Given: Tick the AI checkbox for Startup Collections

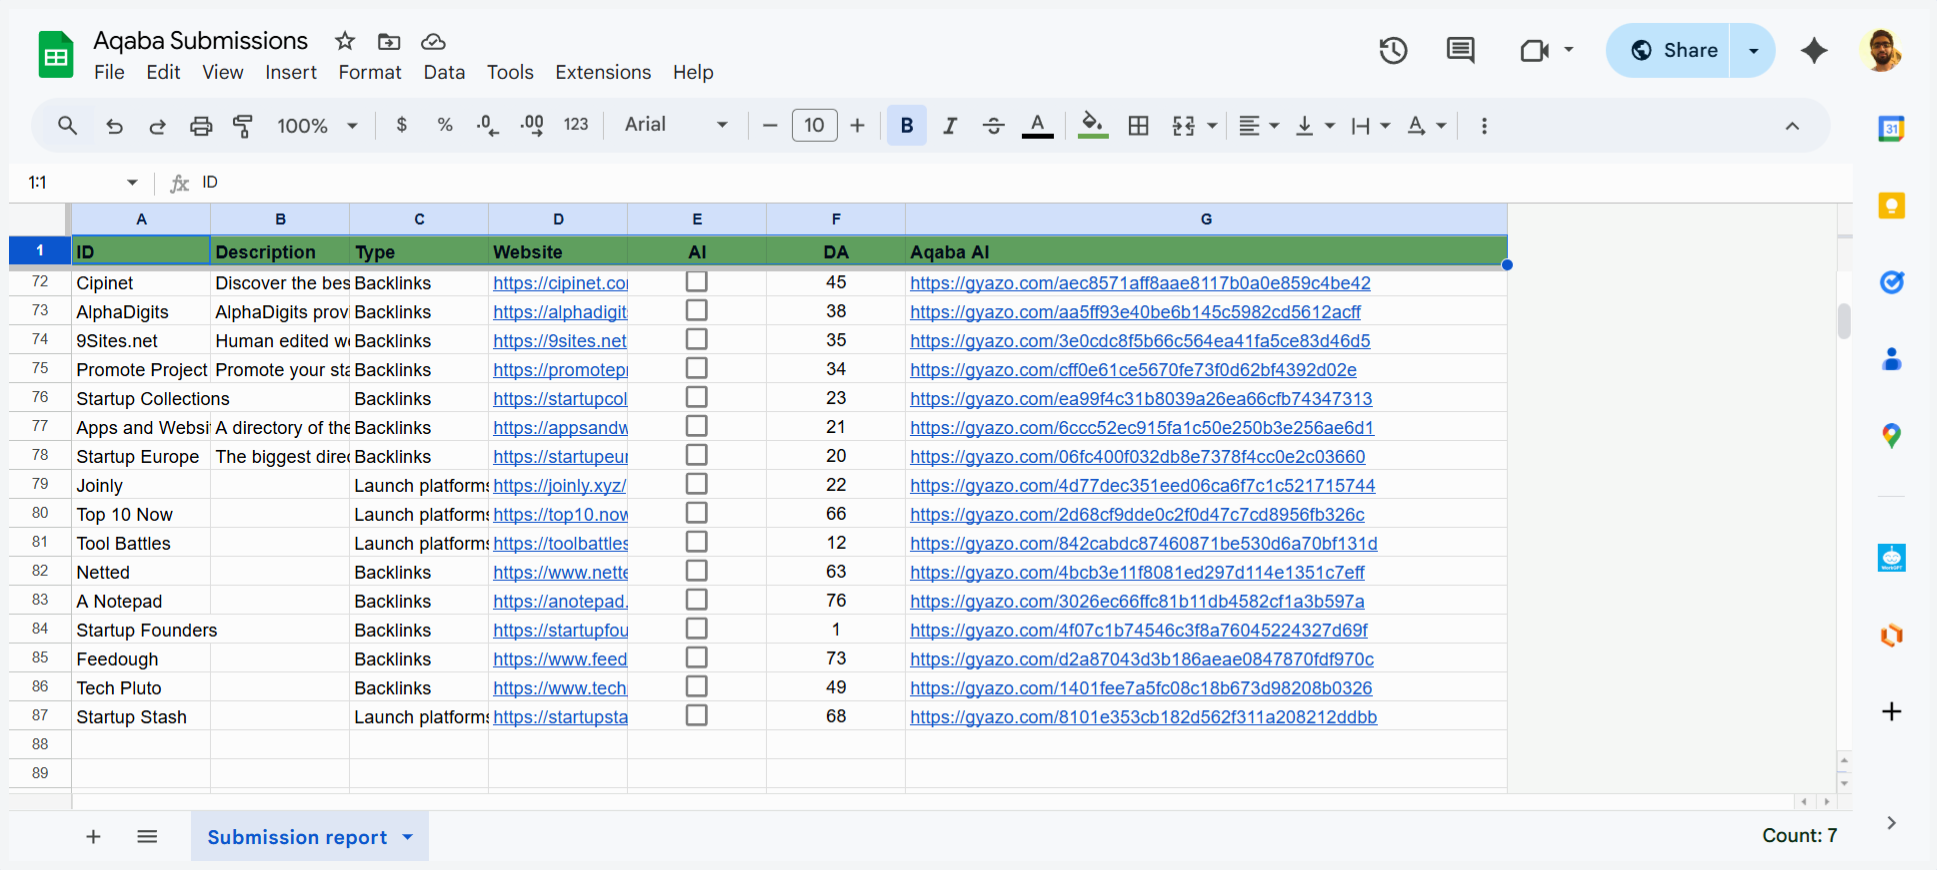Looking at the screenshot, I should pos(697,398).
